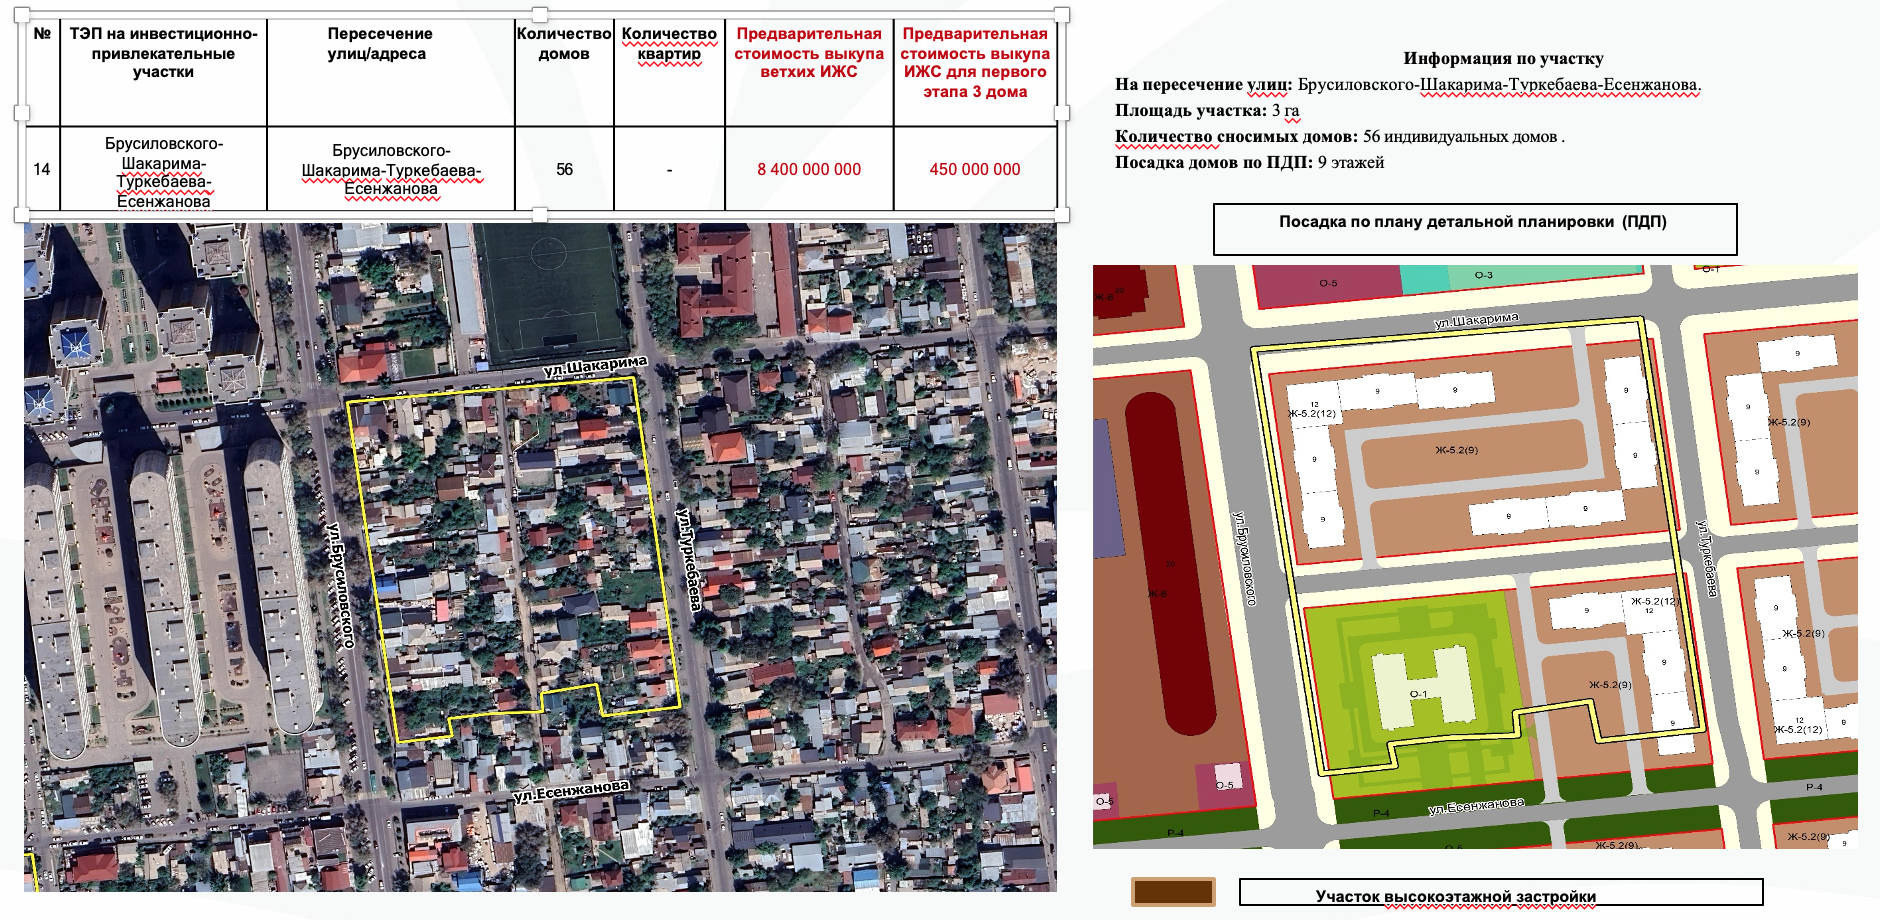Click the "450 000 000" value cell
The image size is (1880, 920).
point(974,169)
